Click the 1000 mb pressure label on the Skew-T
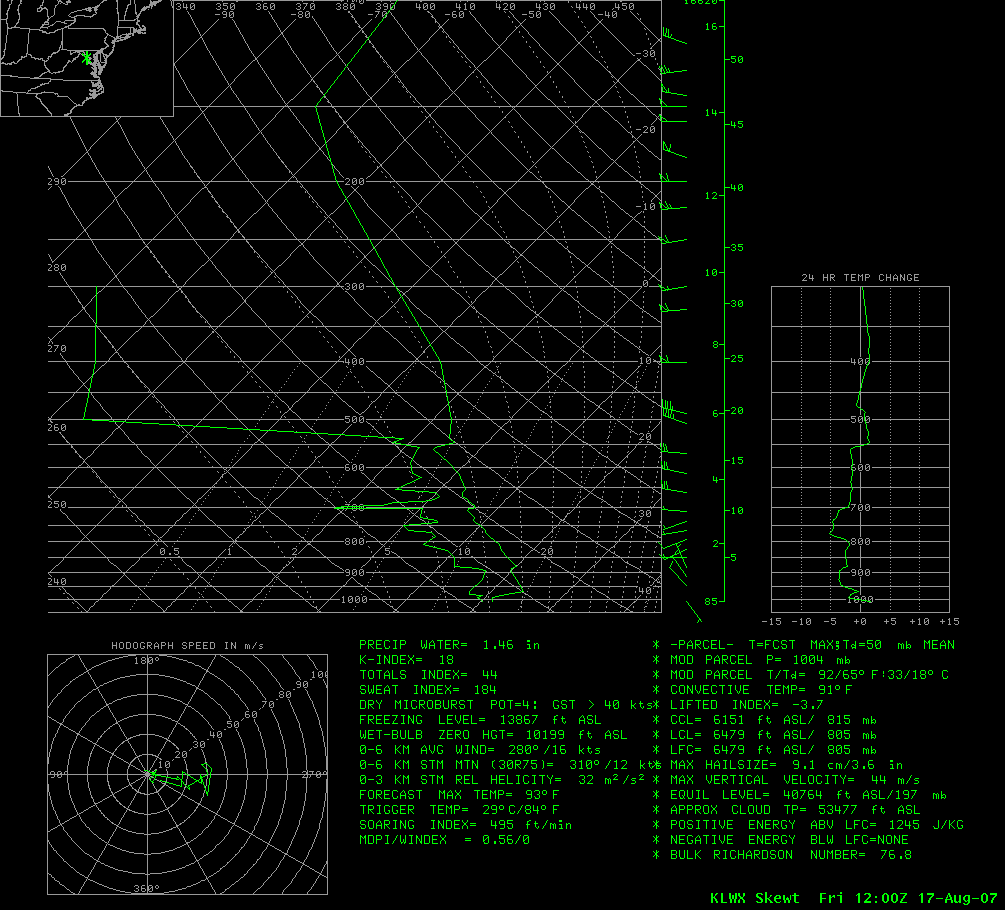The width and height of the screenshot is (1005, 910). point(354,600)
